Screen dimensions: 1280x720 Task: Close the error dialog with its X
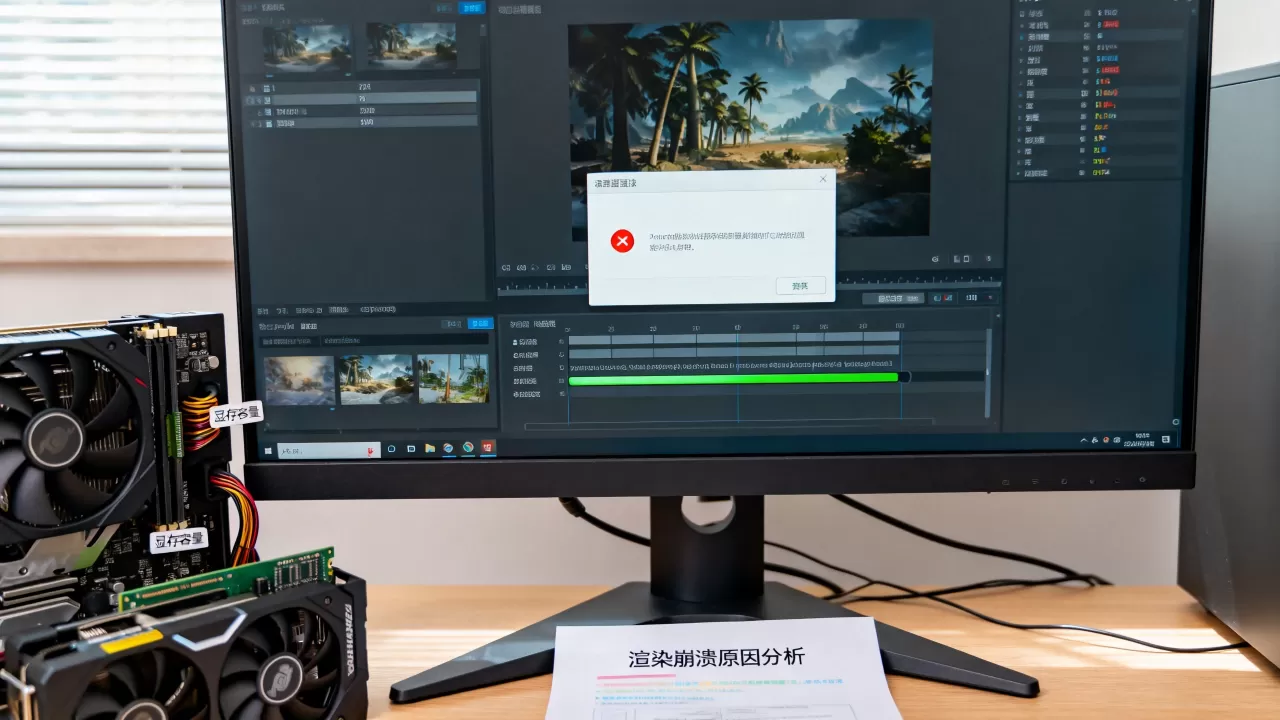tap(823, 179)
